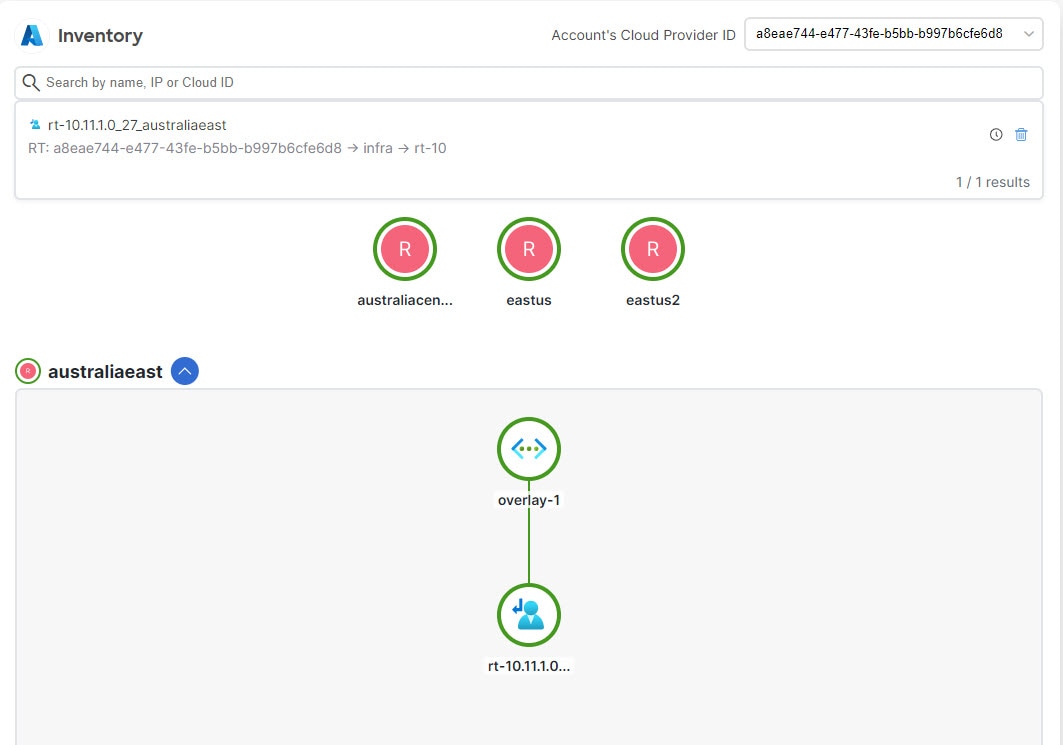Open the Cloud Provider ID dropdown
The width and height of the screenshot is (1063, 745).
tap(1027, 33)
